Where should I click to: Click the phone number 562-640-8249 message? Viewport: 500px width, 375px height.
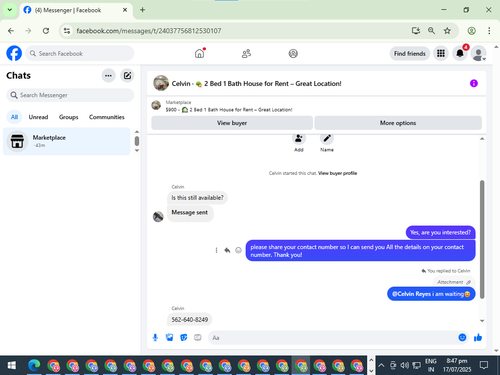(190, 320)
